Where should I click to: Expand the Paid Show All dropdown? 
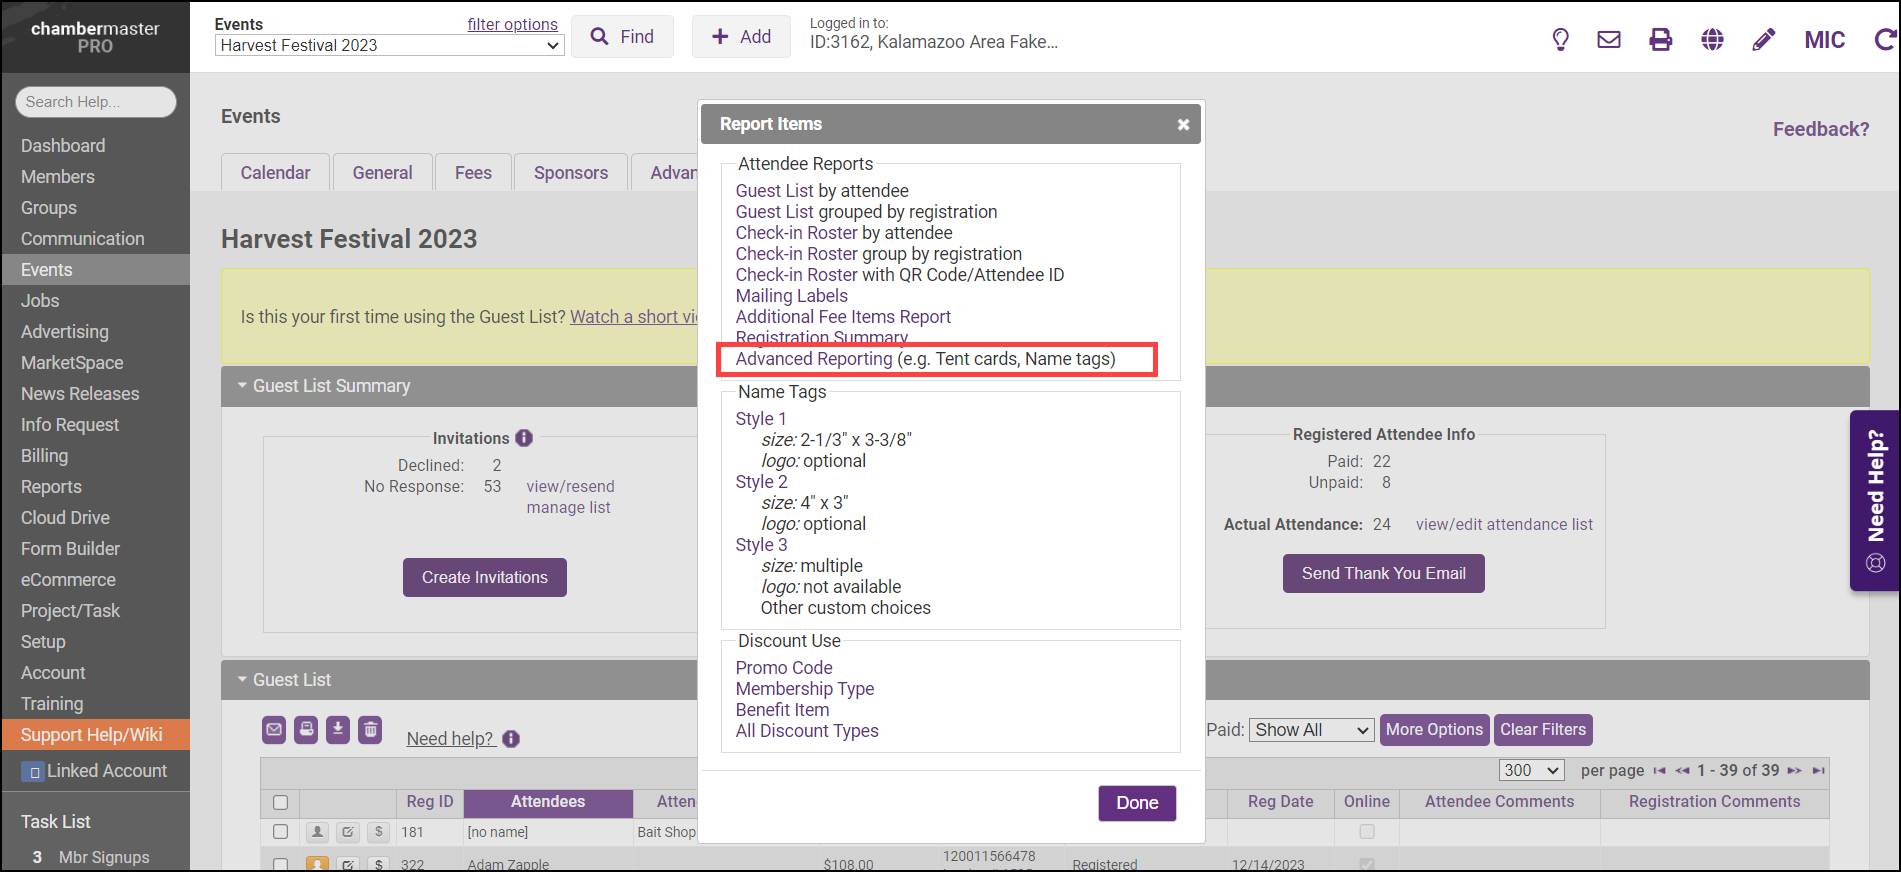coord(1311,730)
